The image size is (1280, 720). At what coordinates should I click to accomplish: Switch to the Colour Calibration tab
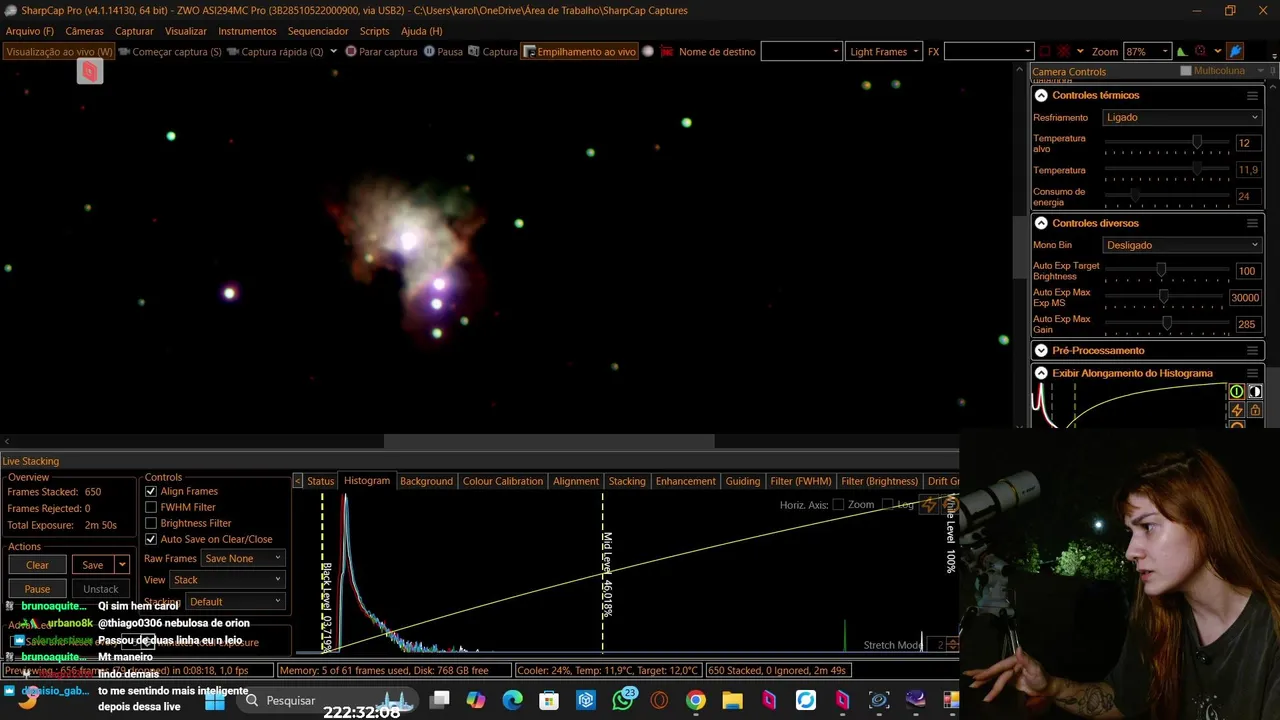503,481
